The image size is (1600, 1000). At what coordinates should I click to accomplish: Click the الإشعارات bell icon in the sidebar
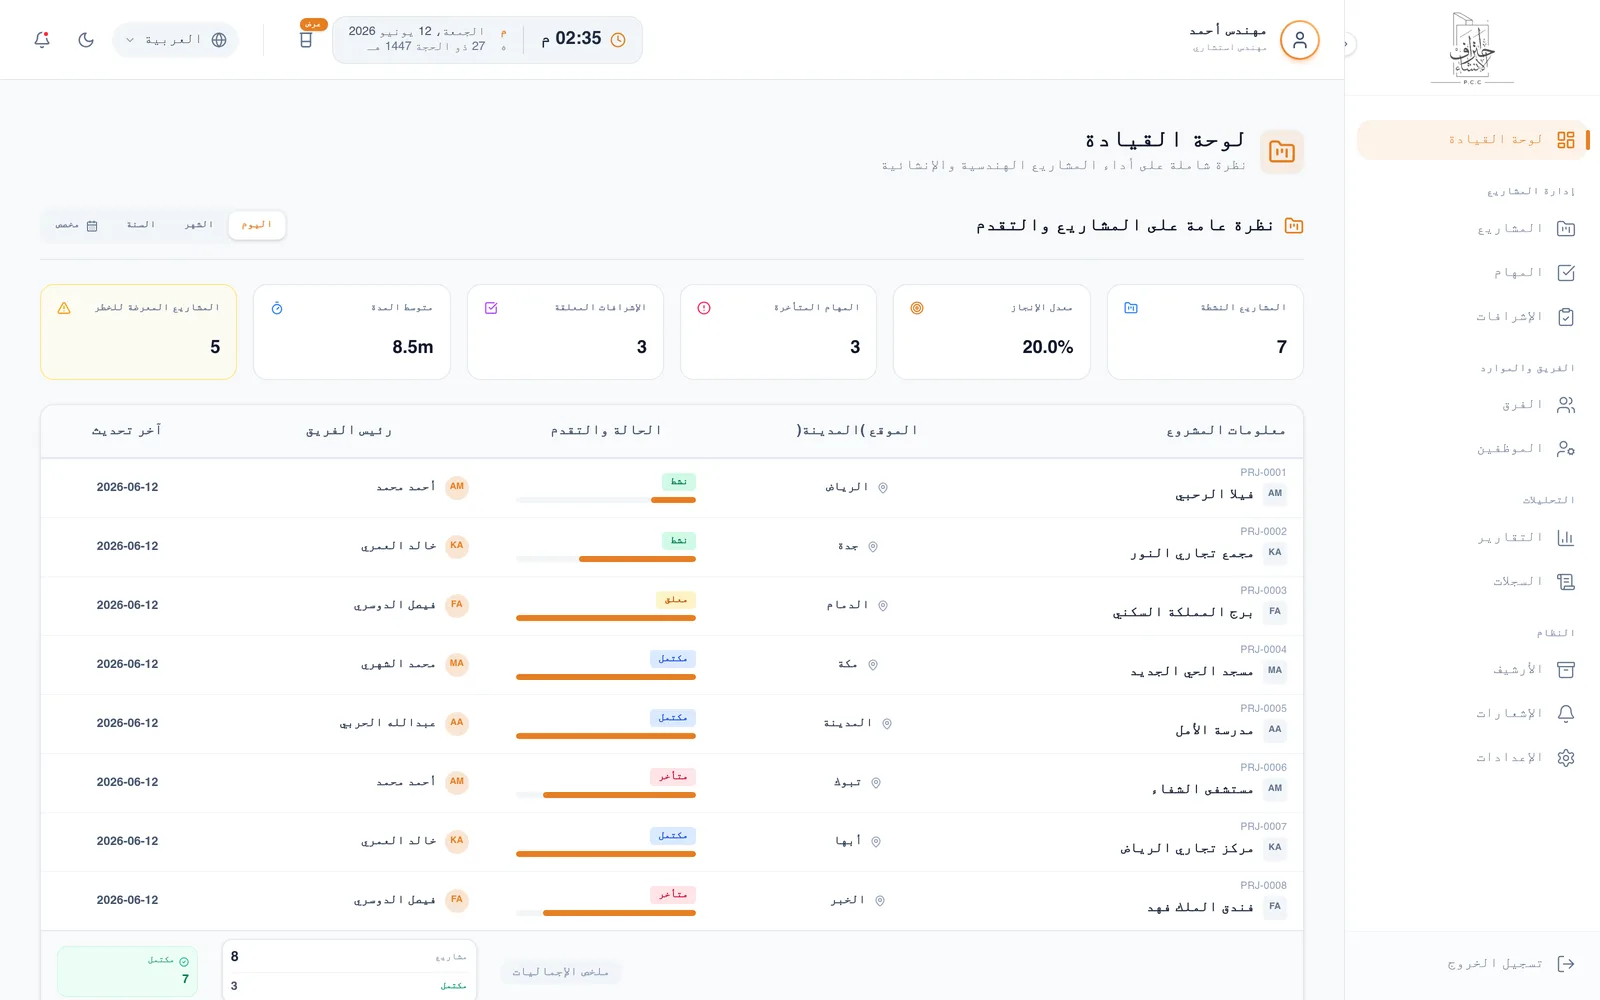tap(1566, 714)
